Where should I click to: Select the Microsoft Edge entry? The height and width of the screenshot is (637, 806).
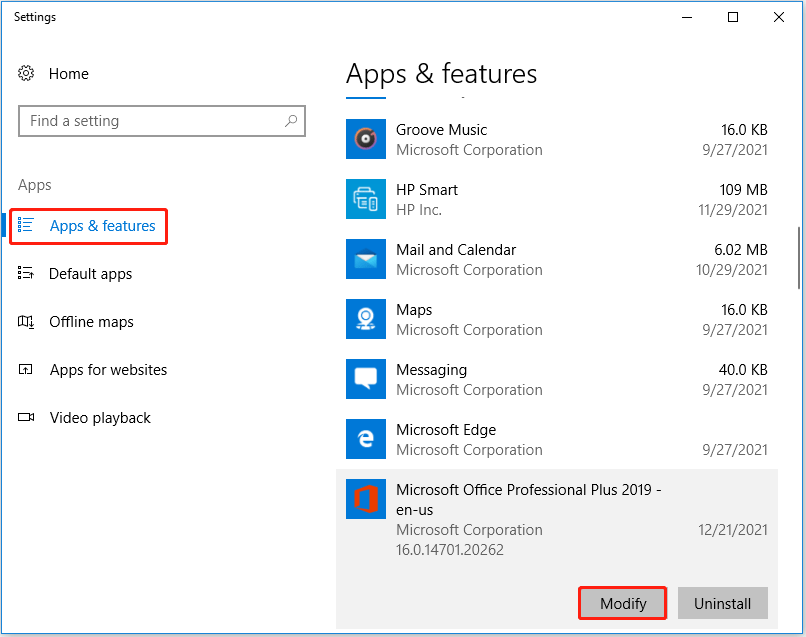(x=557, y=439)
